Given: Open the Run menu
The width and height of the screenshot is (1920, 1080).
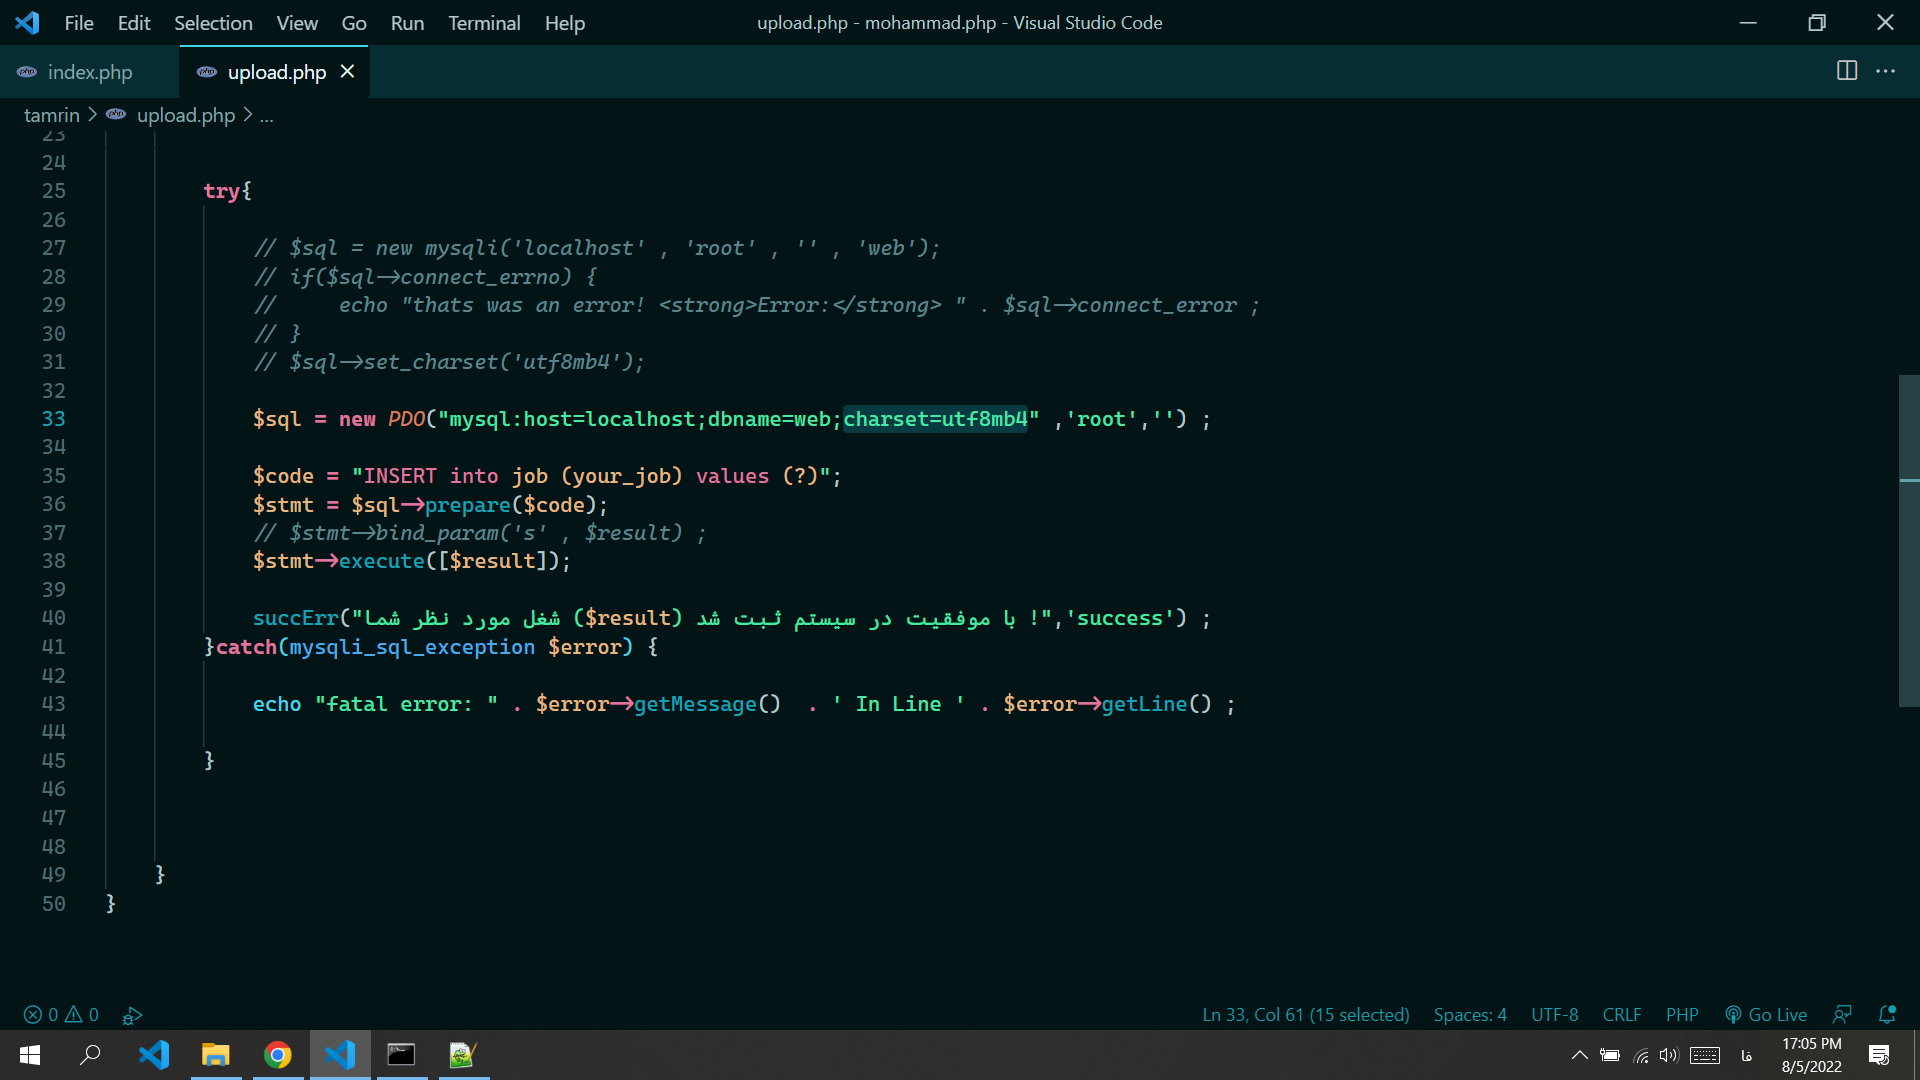Looking at the screenshot, I should click(407, 23).
